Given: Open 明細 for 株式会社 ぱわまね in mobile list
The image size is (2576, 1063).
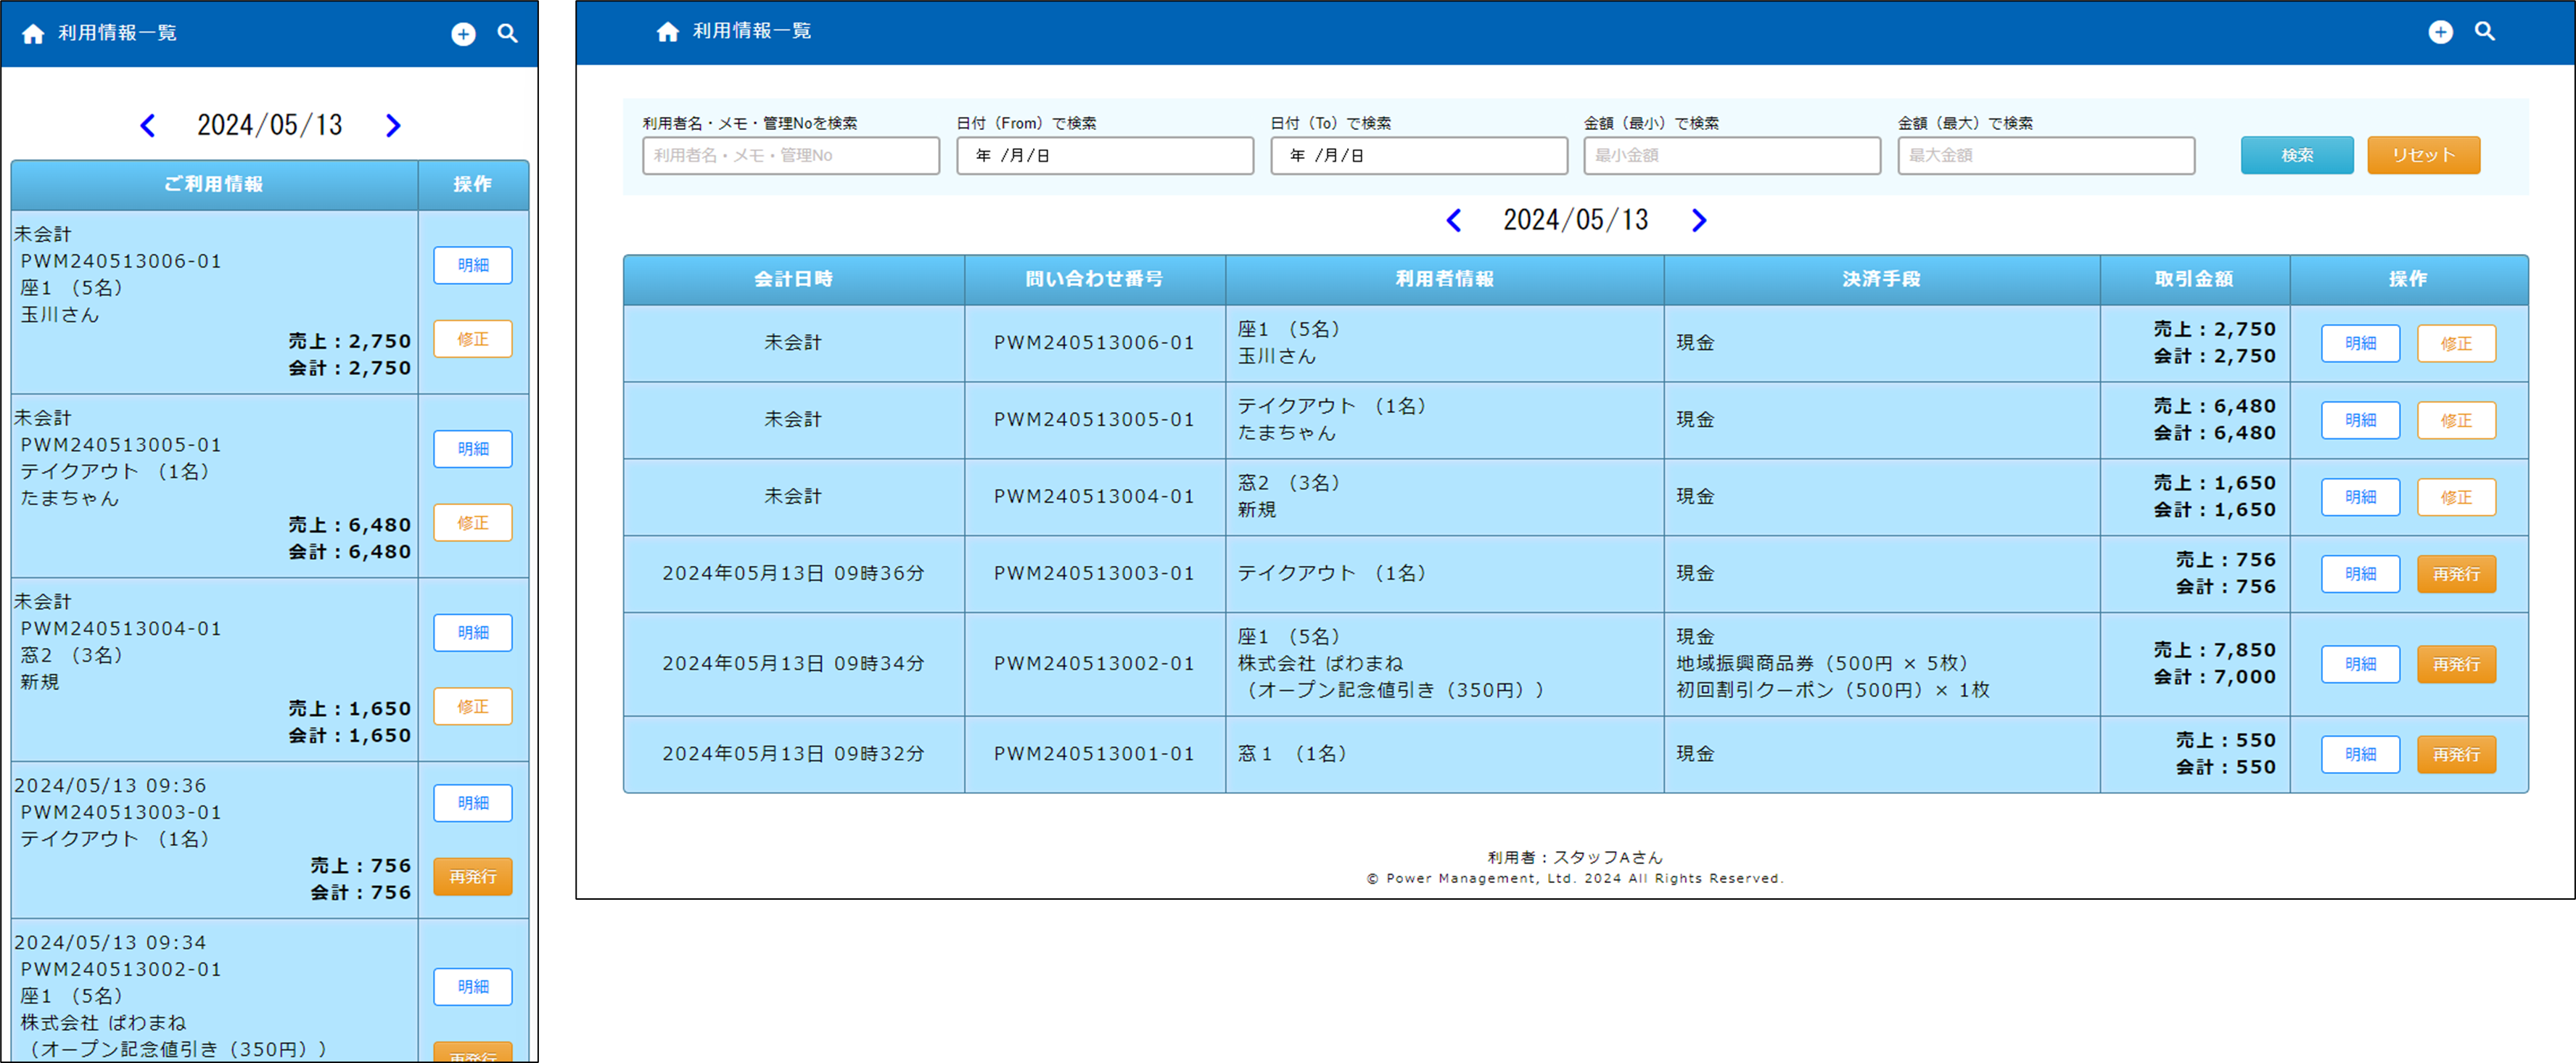Looking at the screenshot, I should (x=473, y=988).
